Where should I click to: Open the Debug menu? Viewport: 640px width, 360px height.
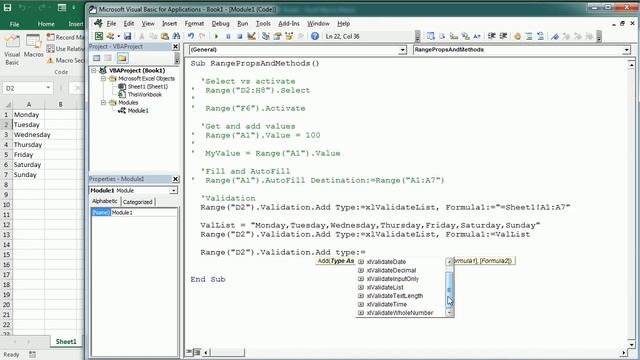(x=220, y=24)
